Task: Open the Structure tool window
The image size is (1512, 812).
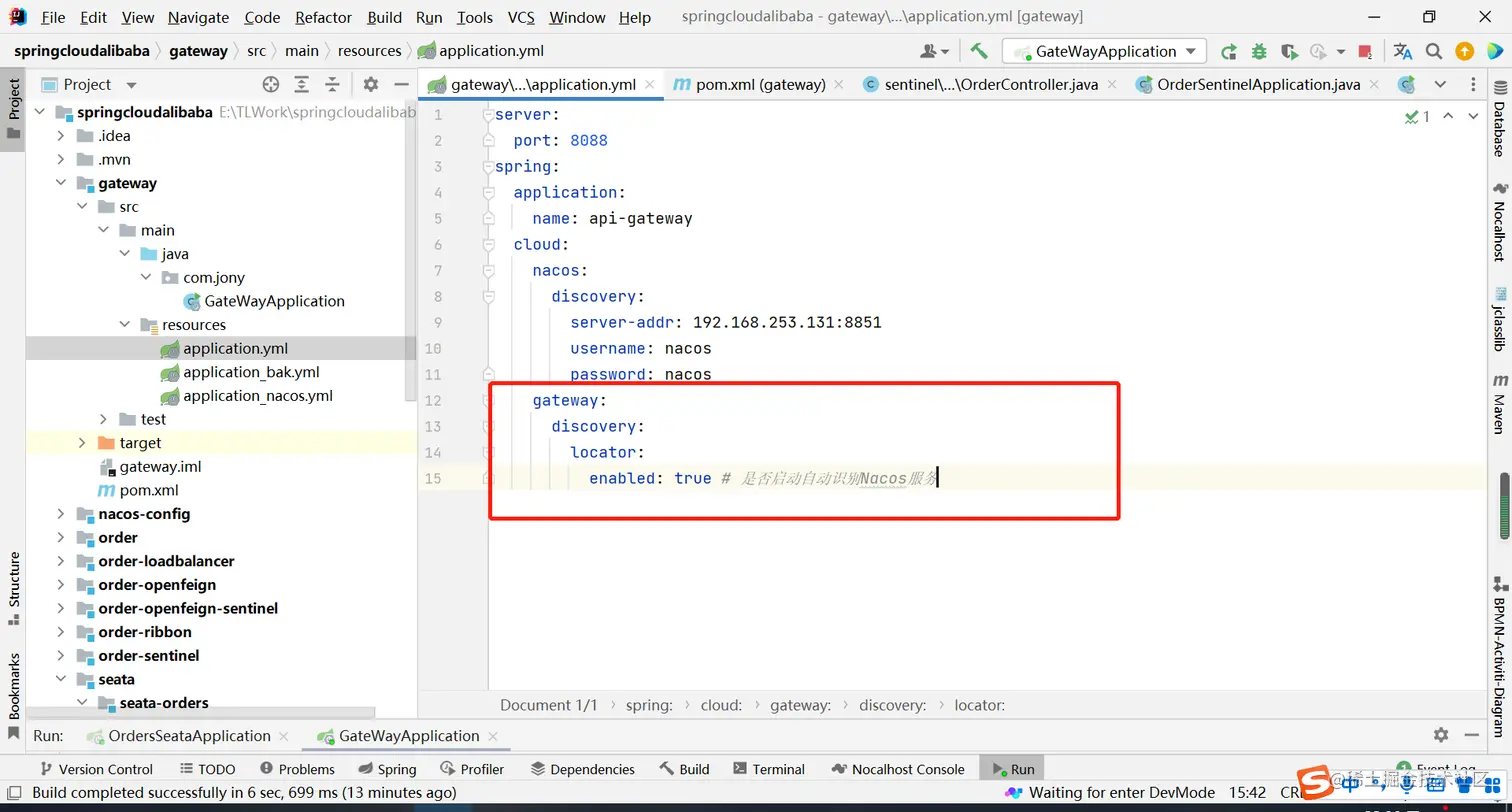Action: [x=13, y=588]
